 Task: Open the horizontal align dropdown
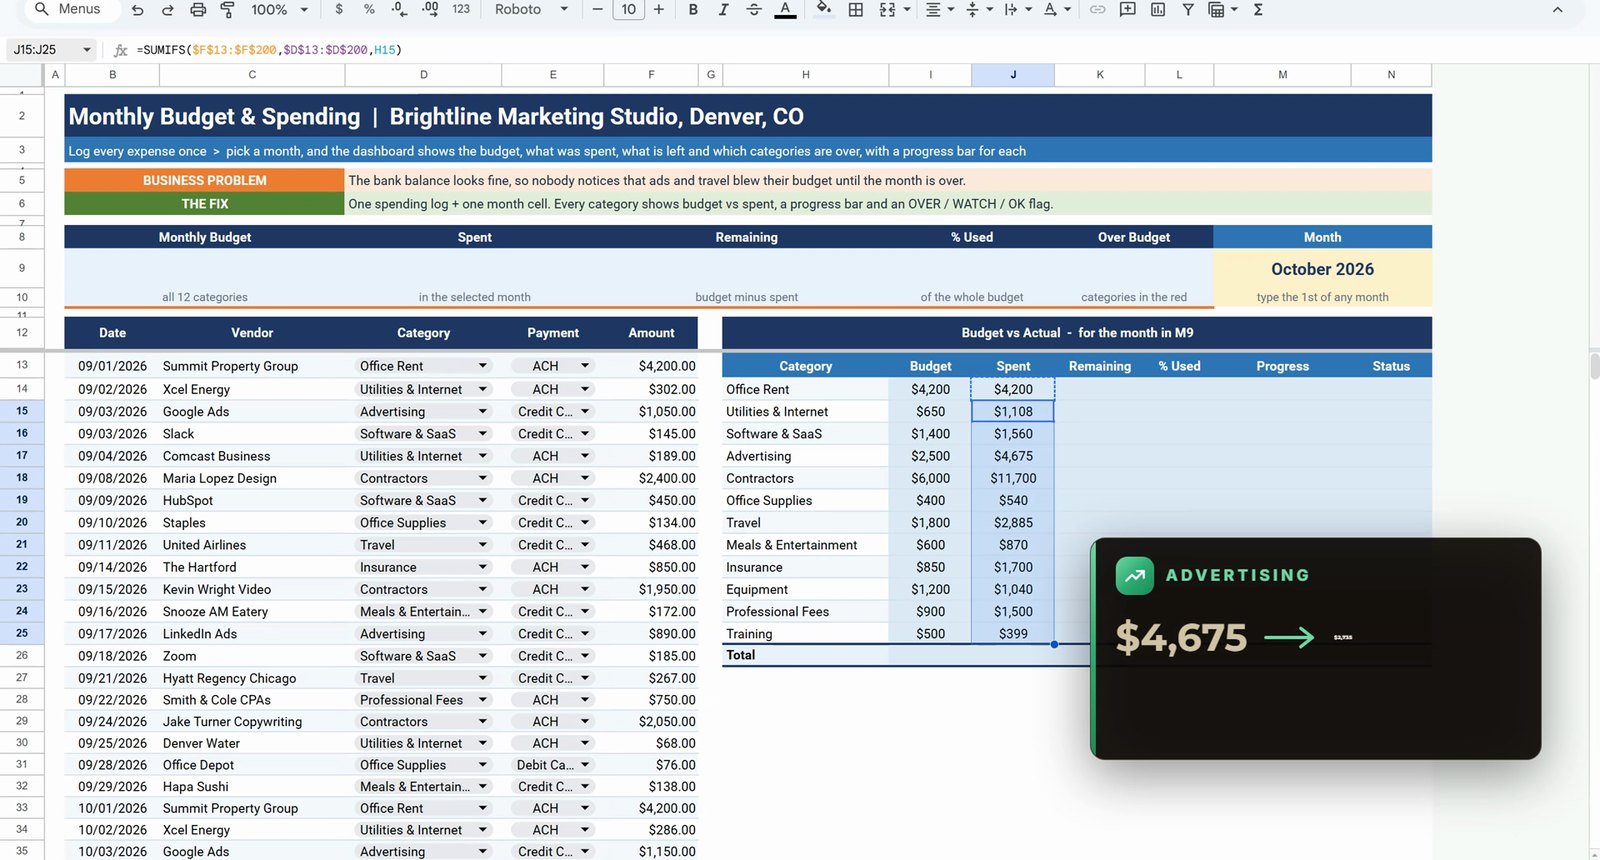click(x=938, y=10)
